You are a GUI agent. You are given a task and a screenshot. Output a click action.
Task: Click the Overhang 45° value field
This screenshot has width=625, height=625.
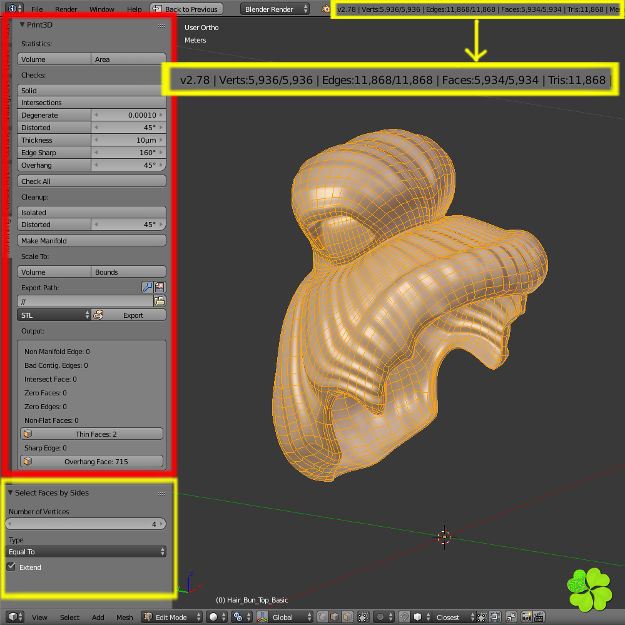click(128, 165)
